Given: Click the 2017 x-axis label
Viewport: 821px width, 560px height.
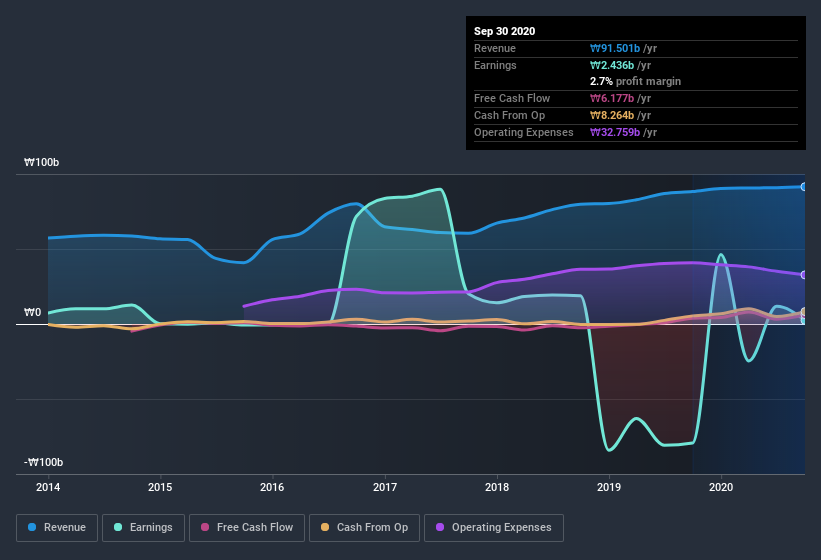Looking at the screenshot, I should coord(385,488).
